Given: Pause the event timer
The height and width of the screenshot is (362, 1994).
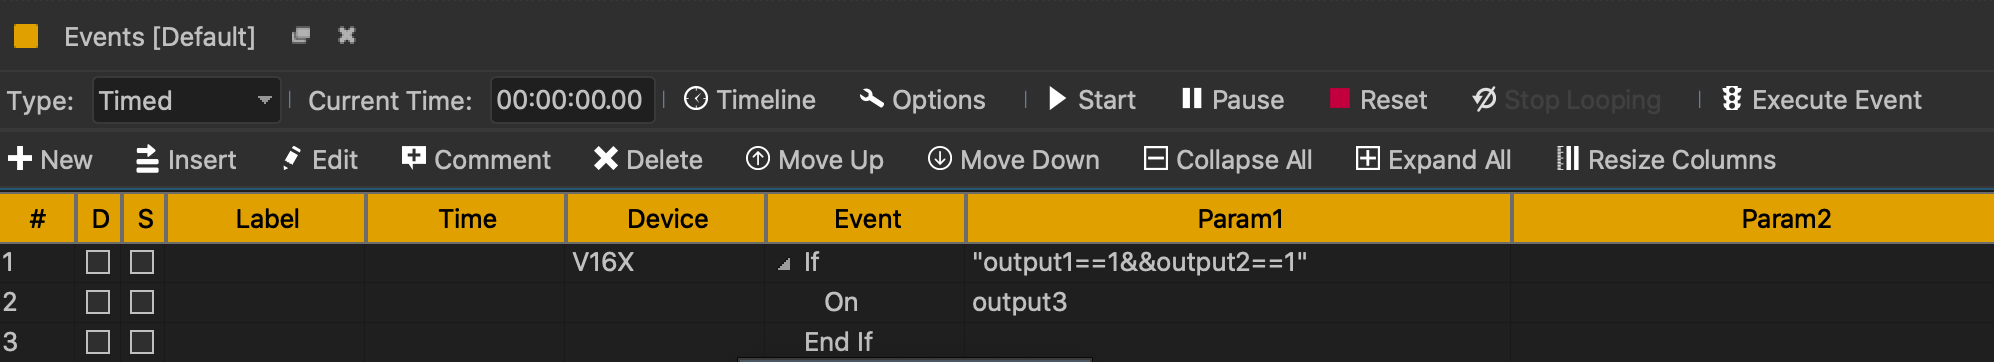Looking at the screenshot, I should point(1232,100).
